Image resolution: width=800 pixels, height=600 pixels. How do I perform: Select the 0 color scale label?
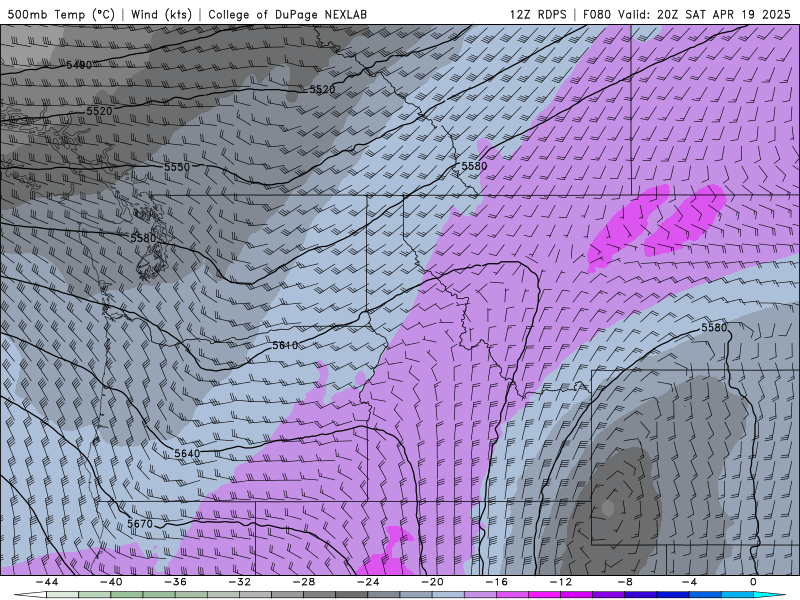754,582
